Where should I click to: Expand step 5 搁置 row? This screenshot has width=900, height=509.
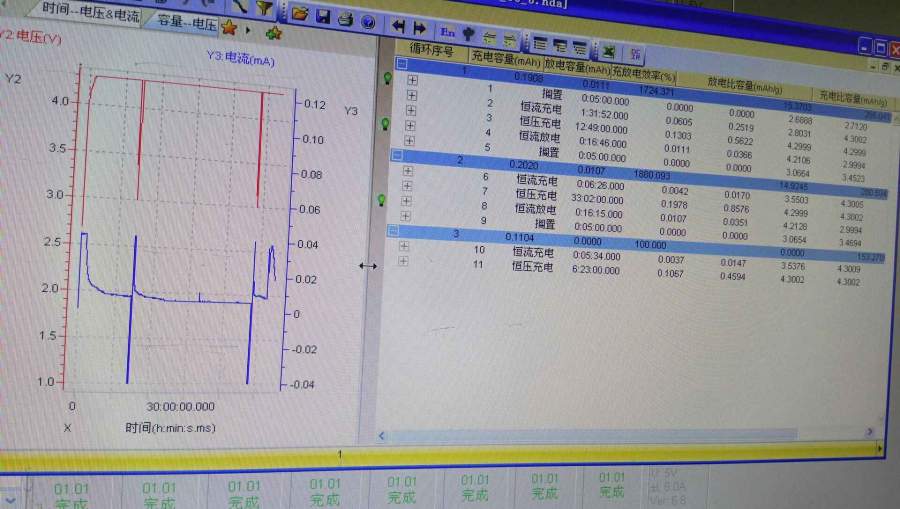[x=409, y=141]
